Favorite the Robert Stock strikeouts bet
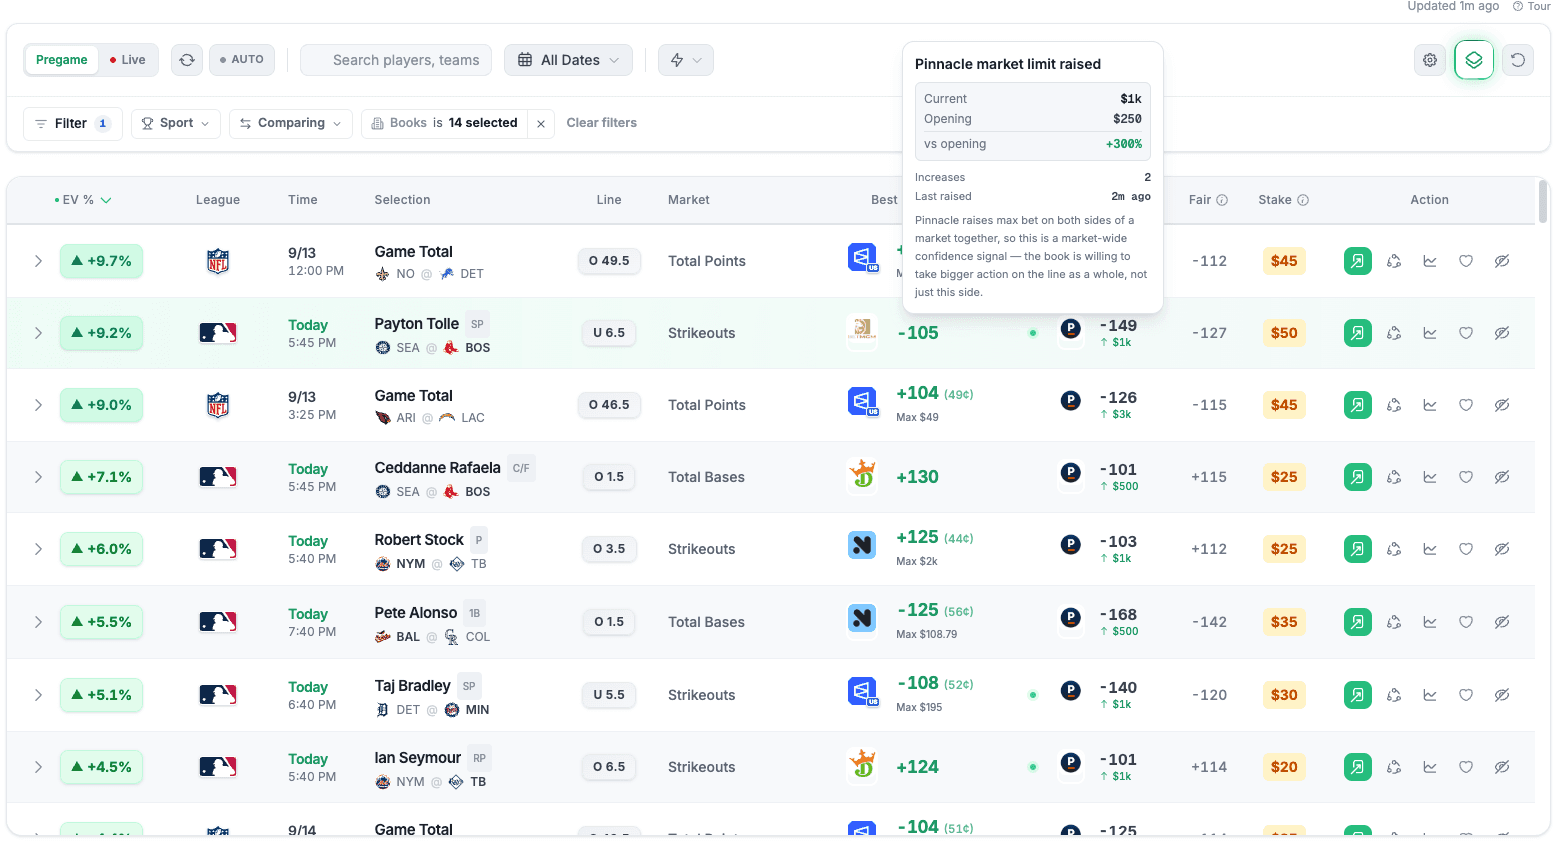The width and height of the screenshot is (1559, 847). (x=1466, y=549)
